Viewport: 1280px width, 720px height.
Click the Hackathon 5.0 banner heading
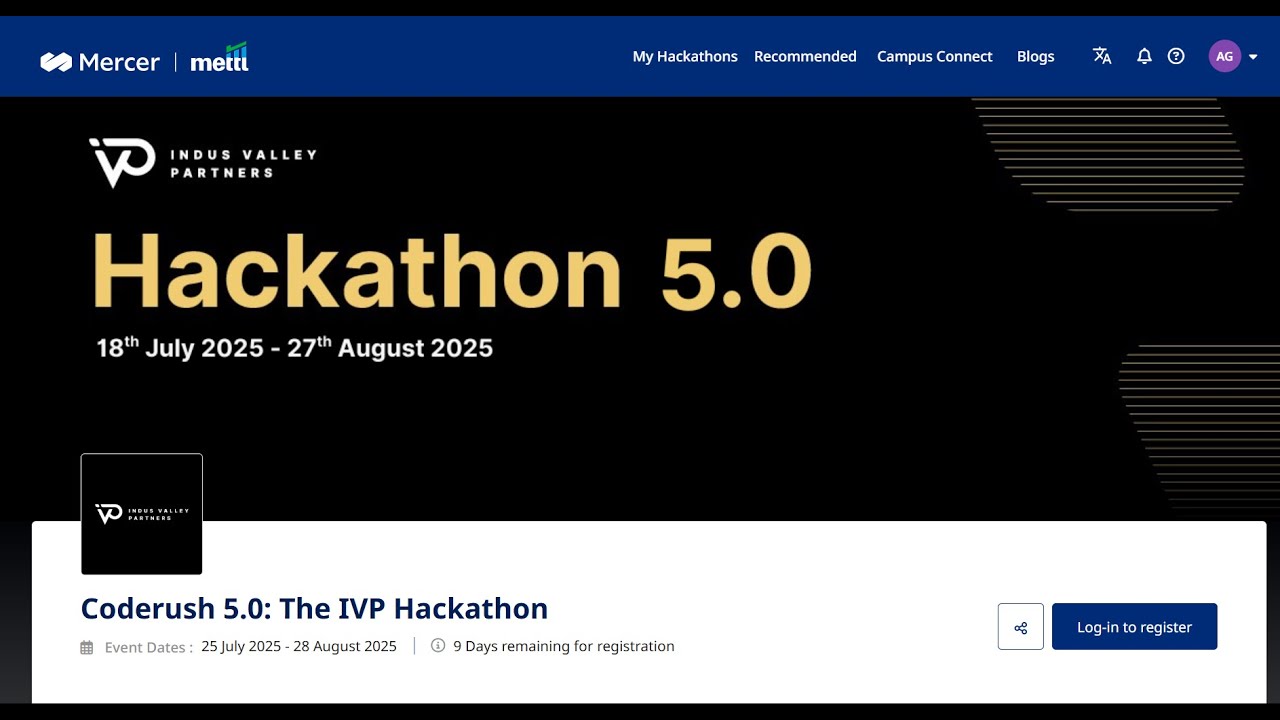(452, 271)
